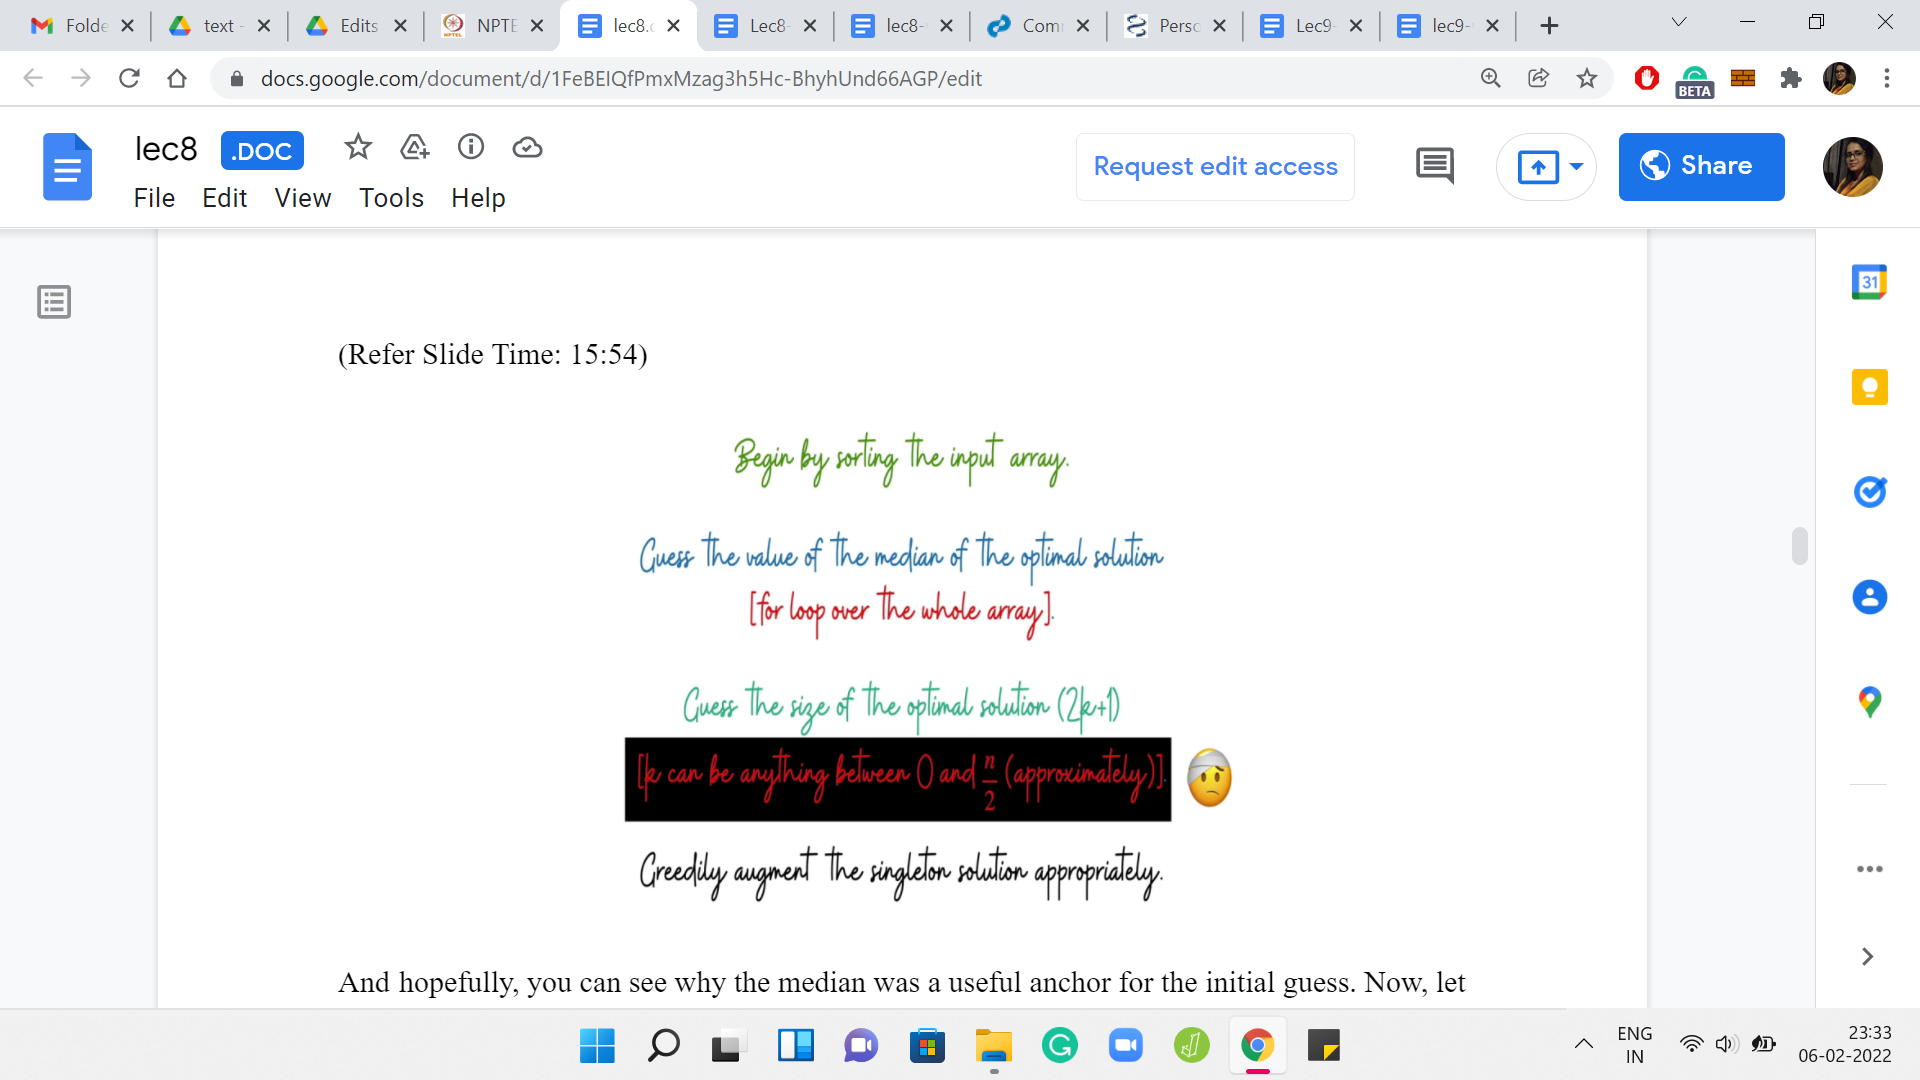The height and width of the screenshot is (1080, 1920).
Task: Show the document outline sidebar icon
Action: click(54, 302)
